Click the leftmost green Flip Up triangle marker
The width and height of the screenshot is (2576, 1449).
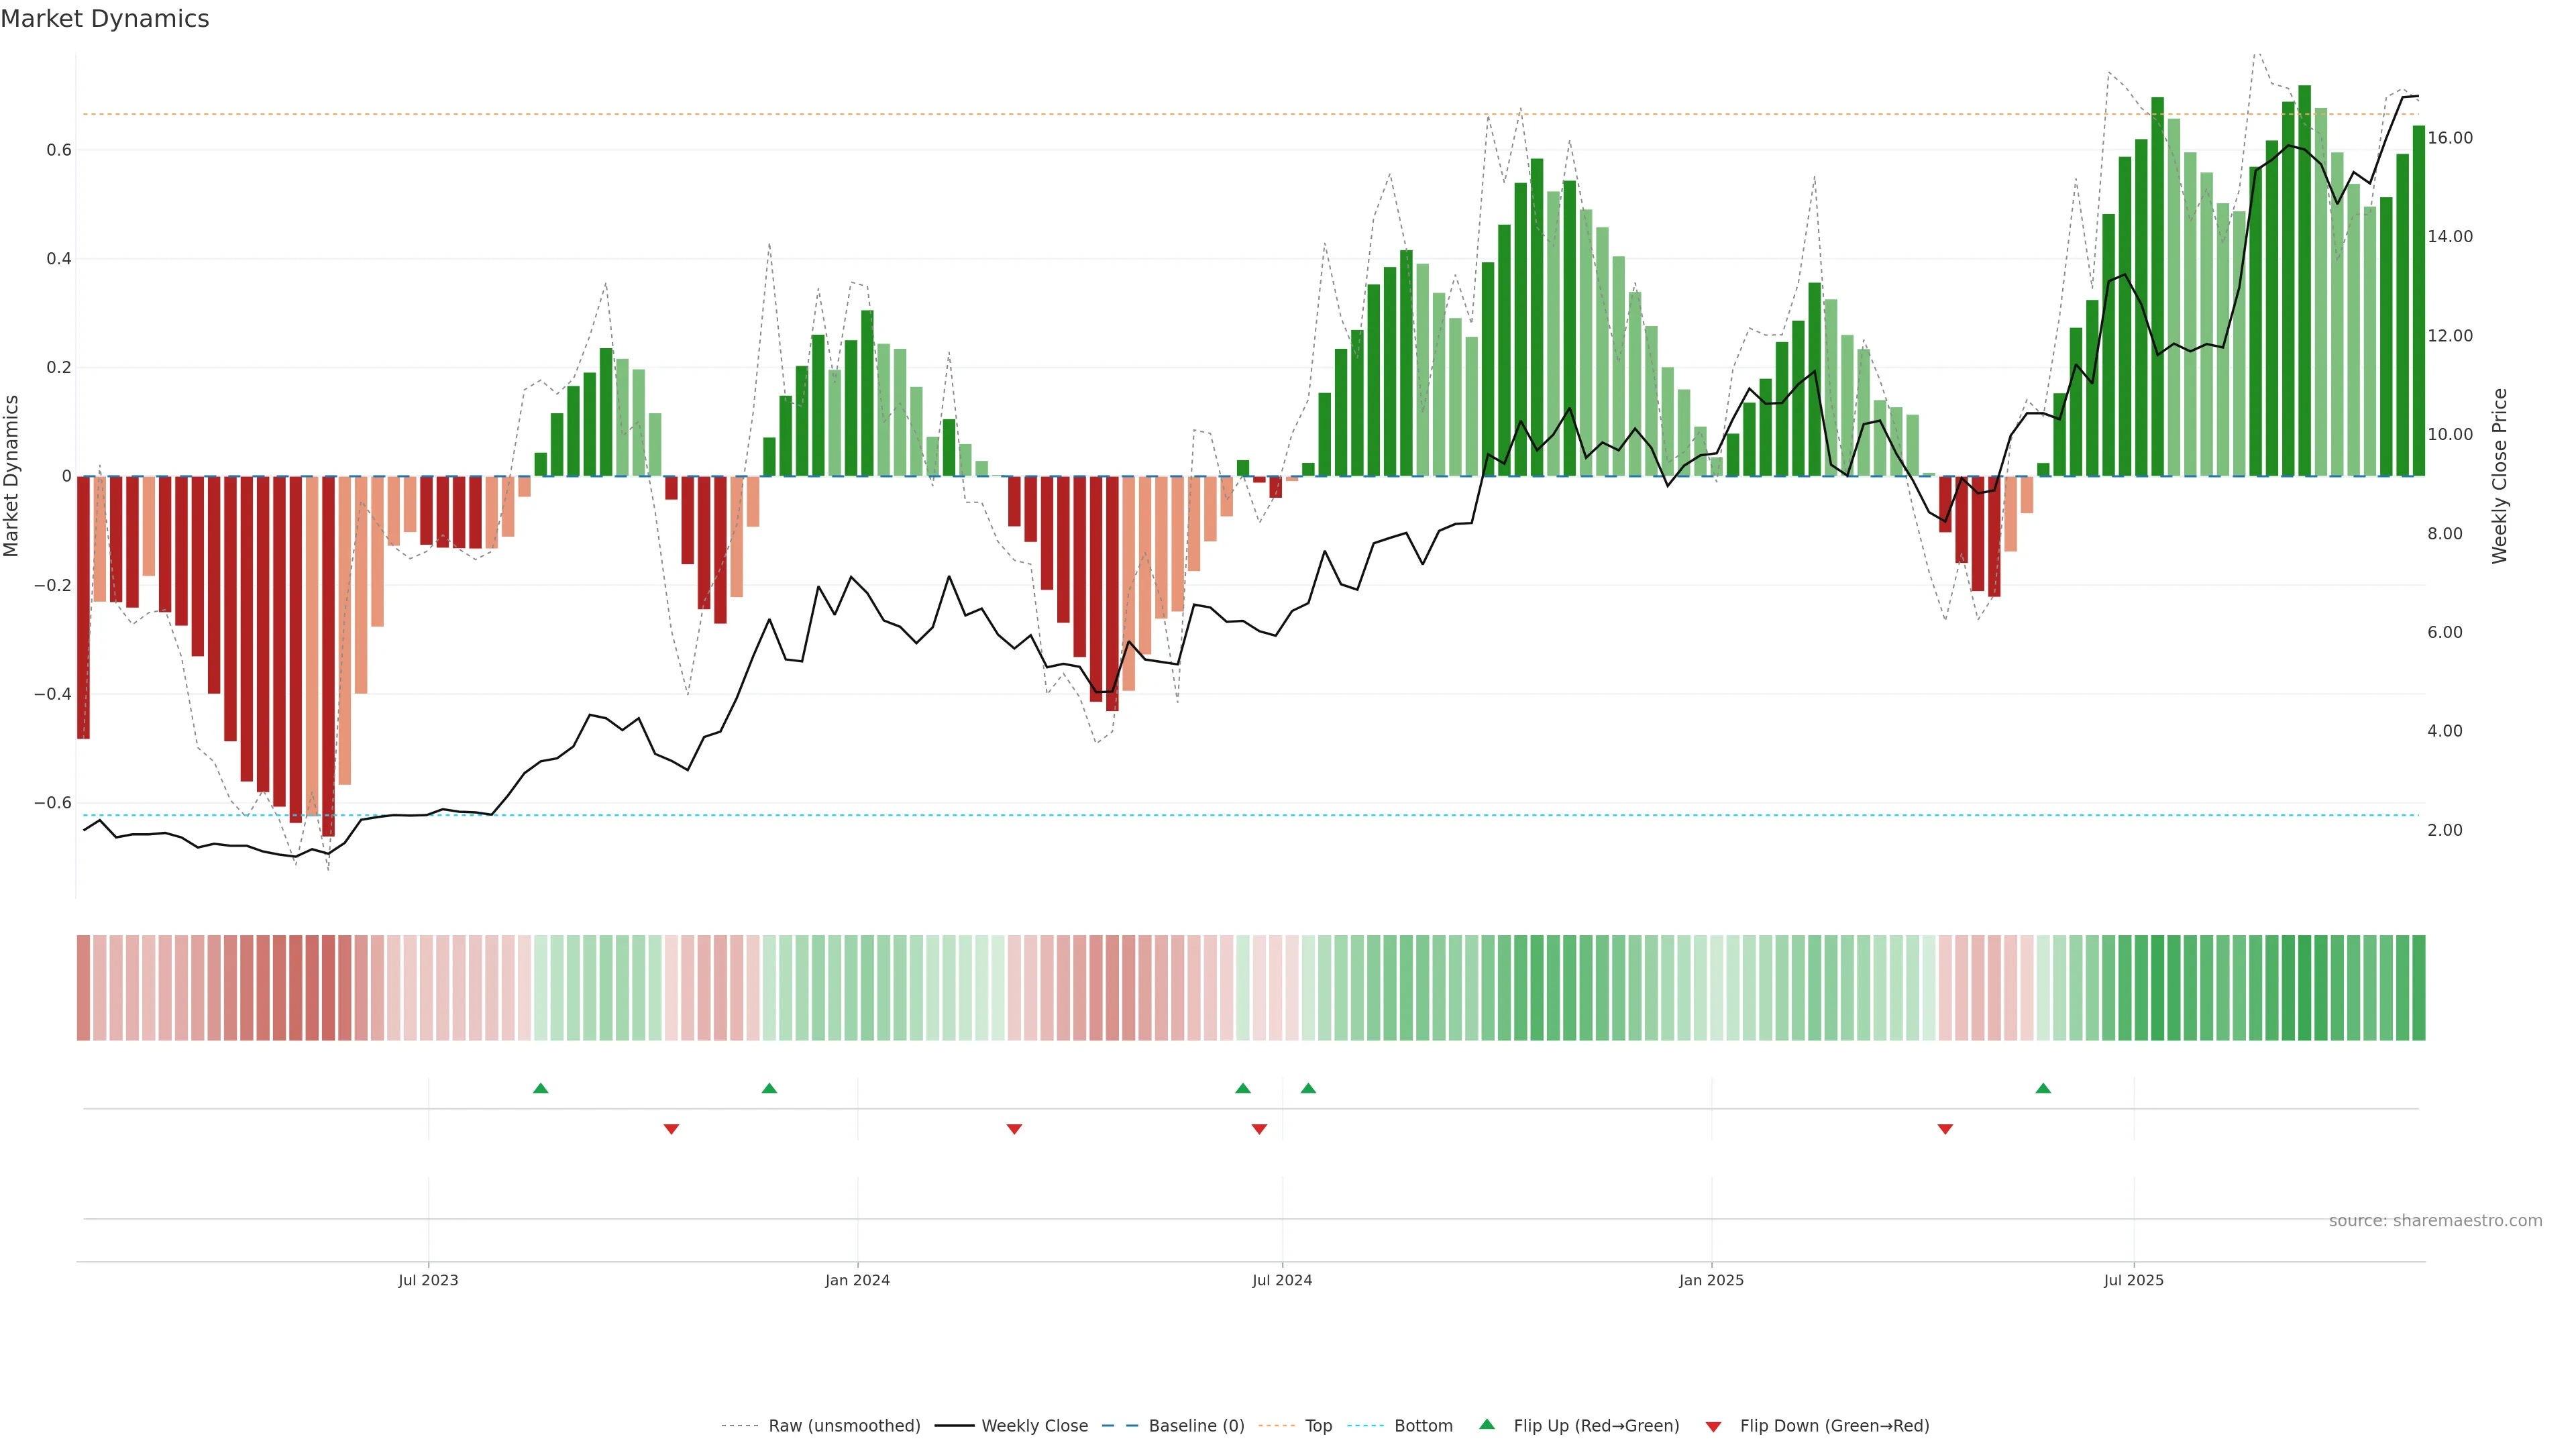tap(541, 1088)
